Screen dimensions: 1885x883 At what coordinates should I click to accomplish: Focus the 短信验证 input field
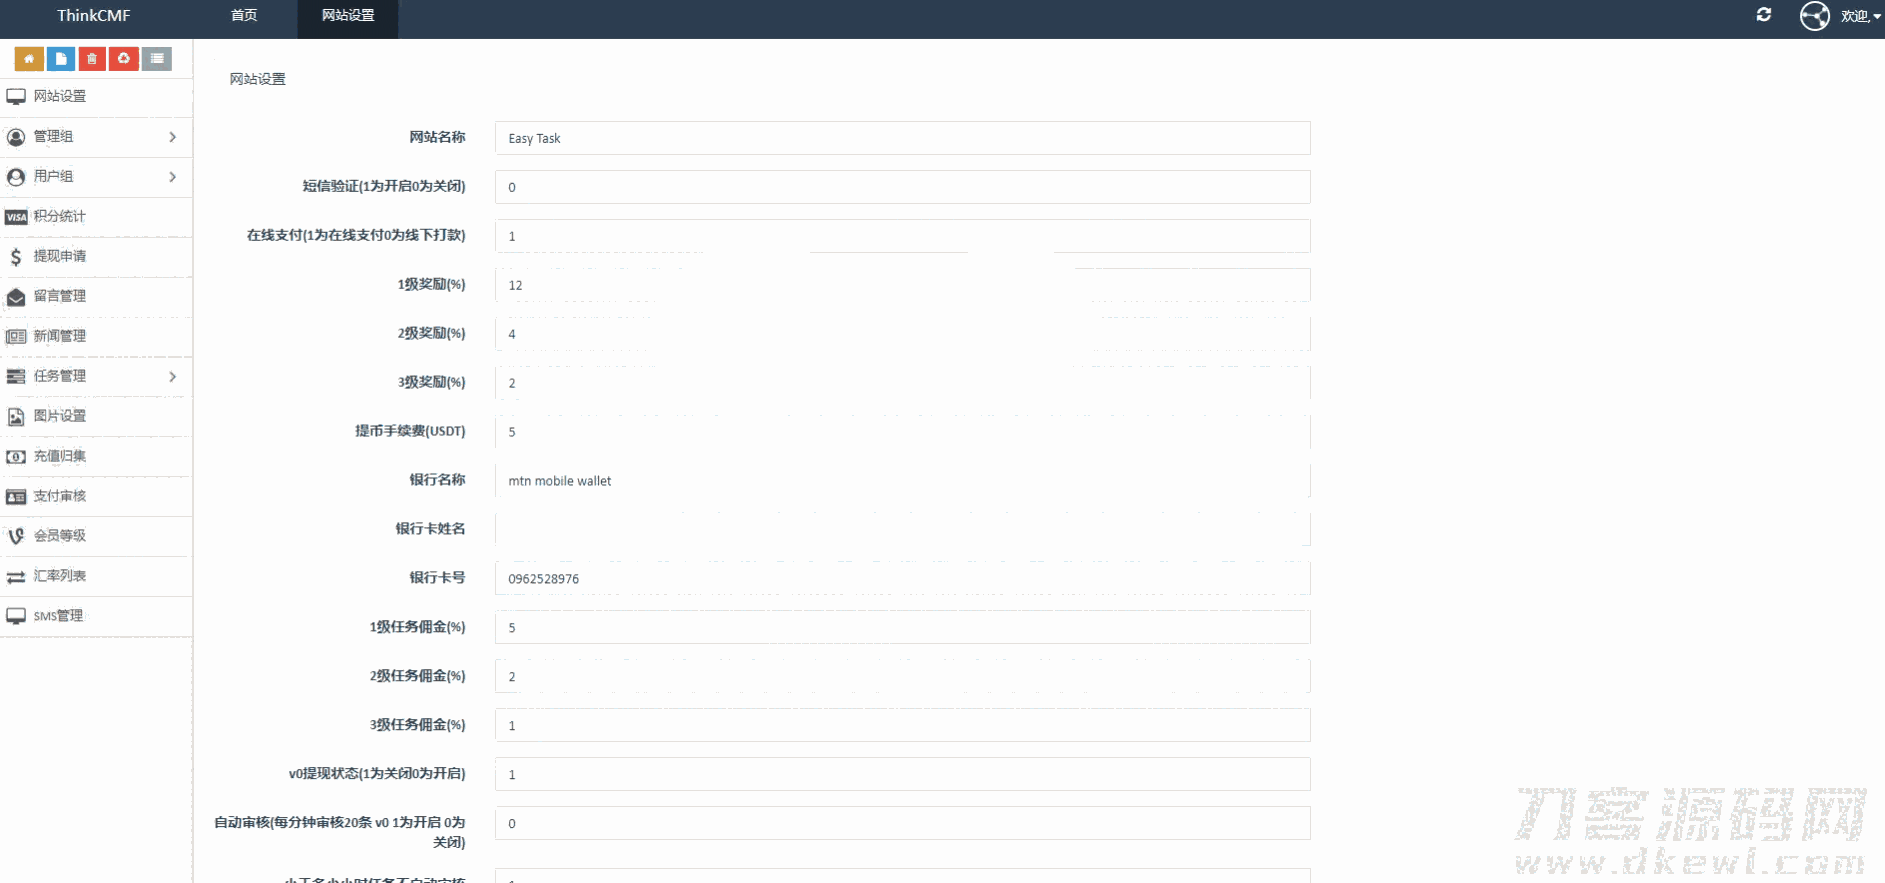pyautogui.click(x=903, y=187)
